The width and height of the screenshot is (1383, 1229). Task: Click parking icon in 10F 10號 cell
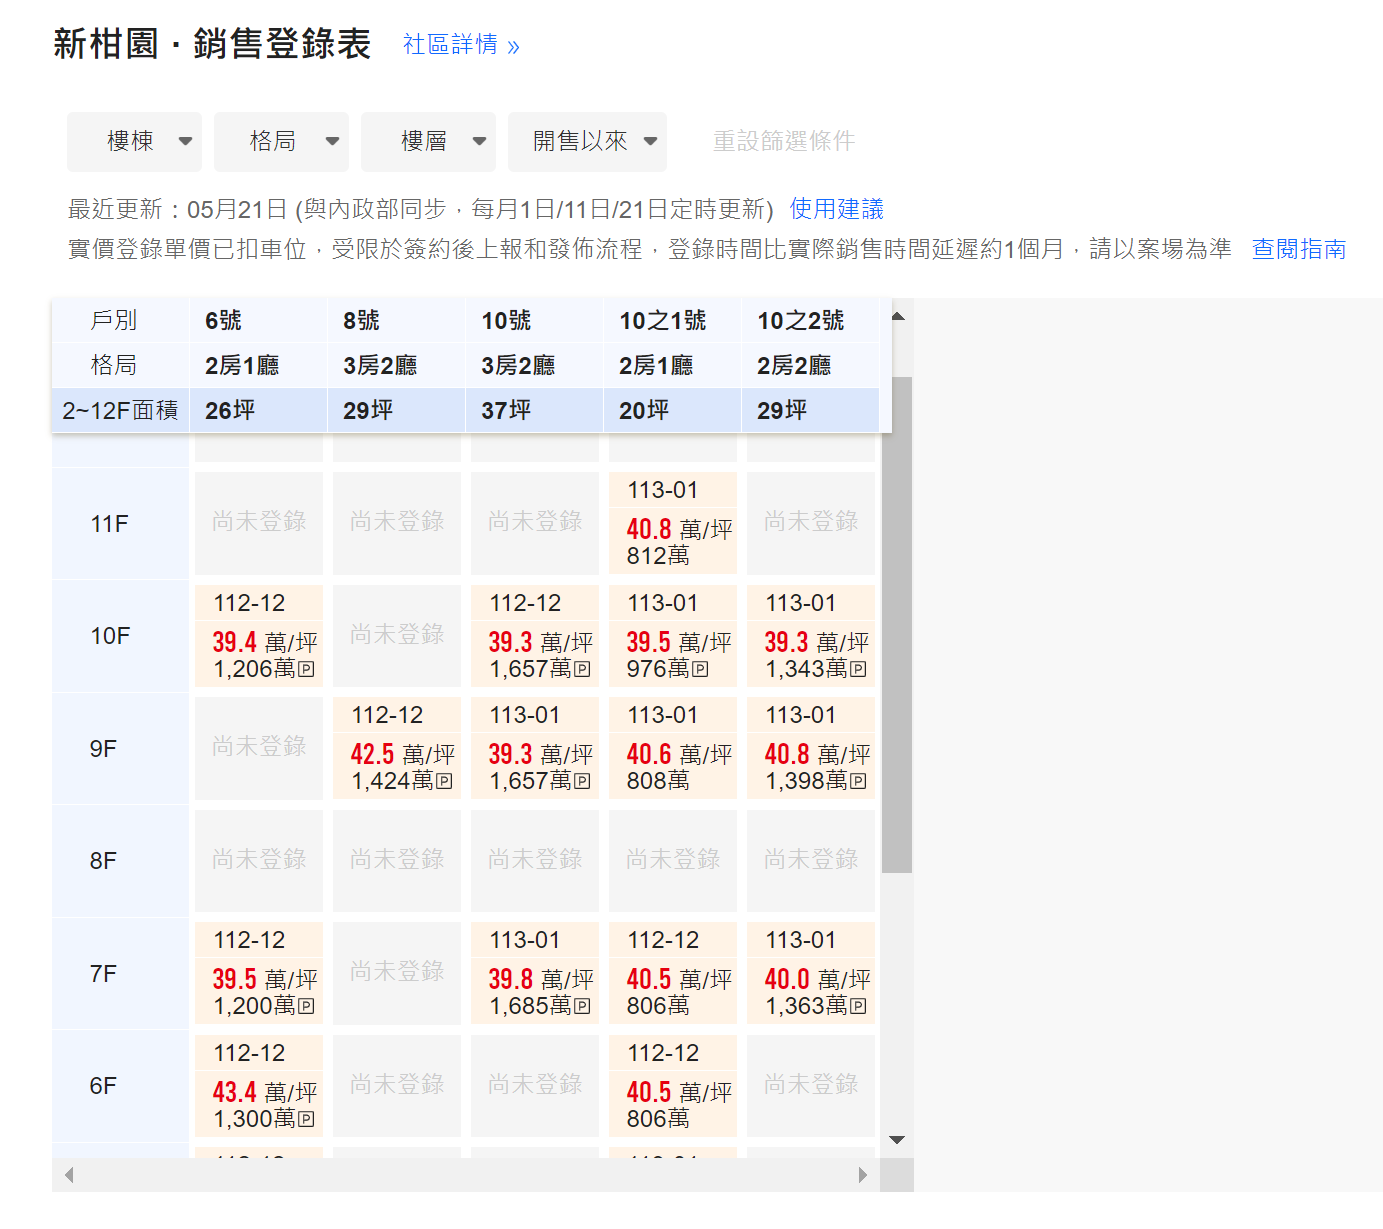pyautogui.click(x=583, y=669)
